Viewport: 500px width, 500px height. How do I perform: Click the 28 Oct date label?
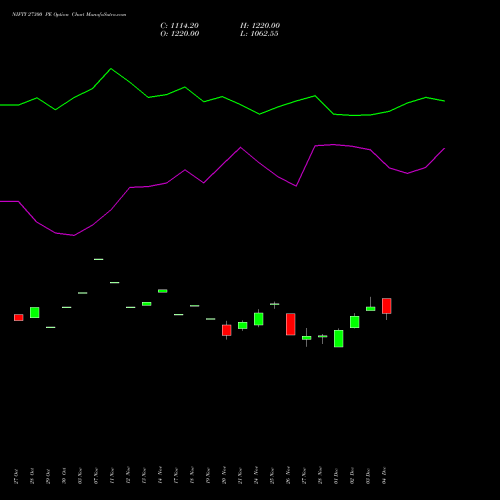[32, 476]
